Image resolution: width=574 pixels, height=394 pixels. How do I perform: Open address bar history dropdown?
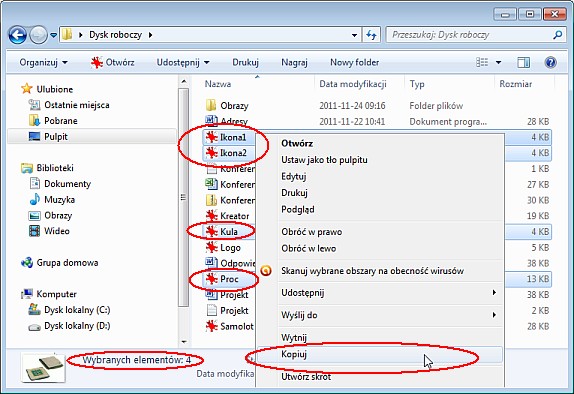click(x=354, y=35)
